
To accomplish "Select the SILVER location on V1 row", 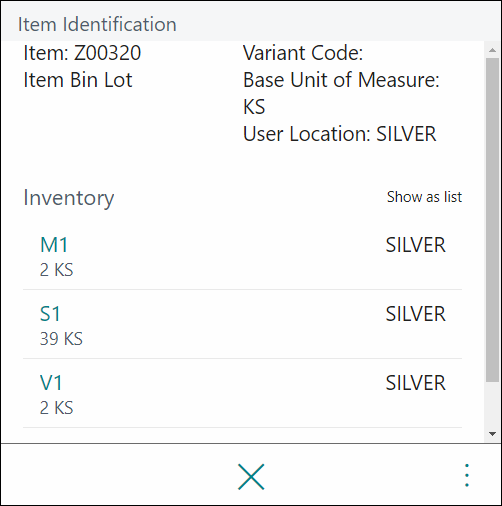I will click(x=415, y=383).
